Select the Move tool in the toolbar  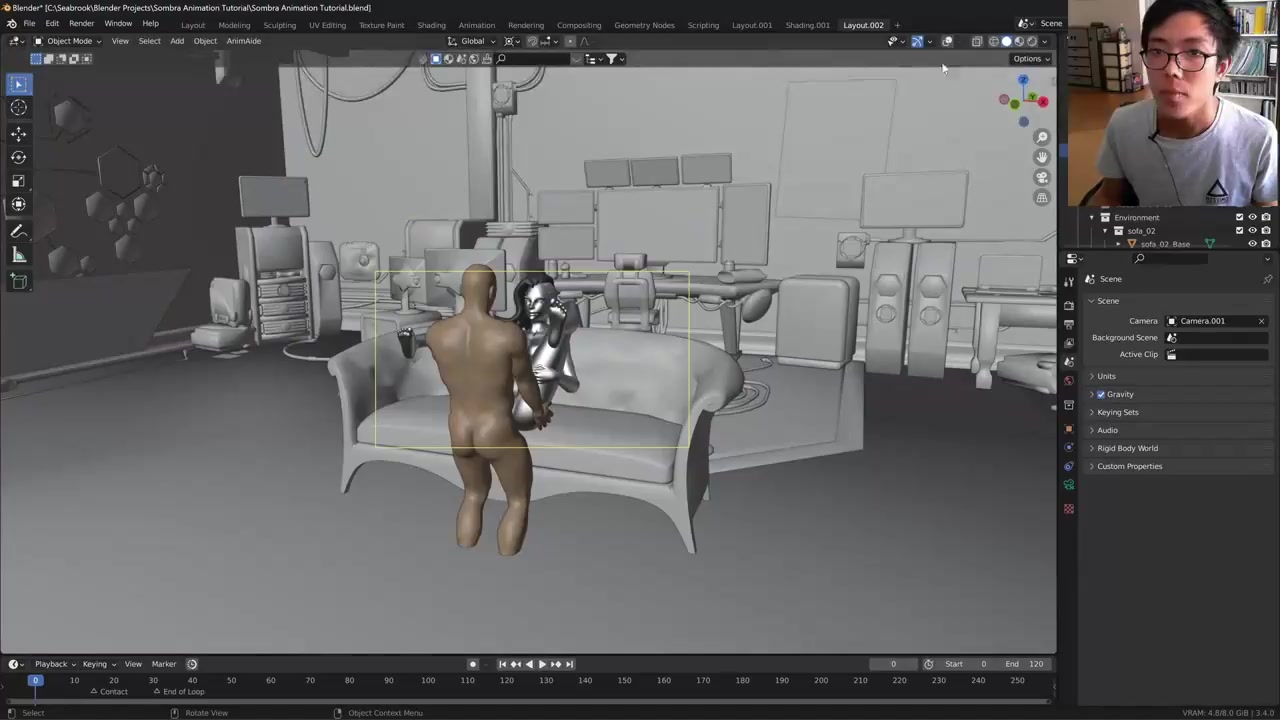coord(18,133)
